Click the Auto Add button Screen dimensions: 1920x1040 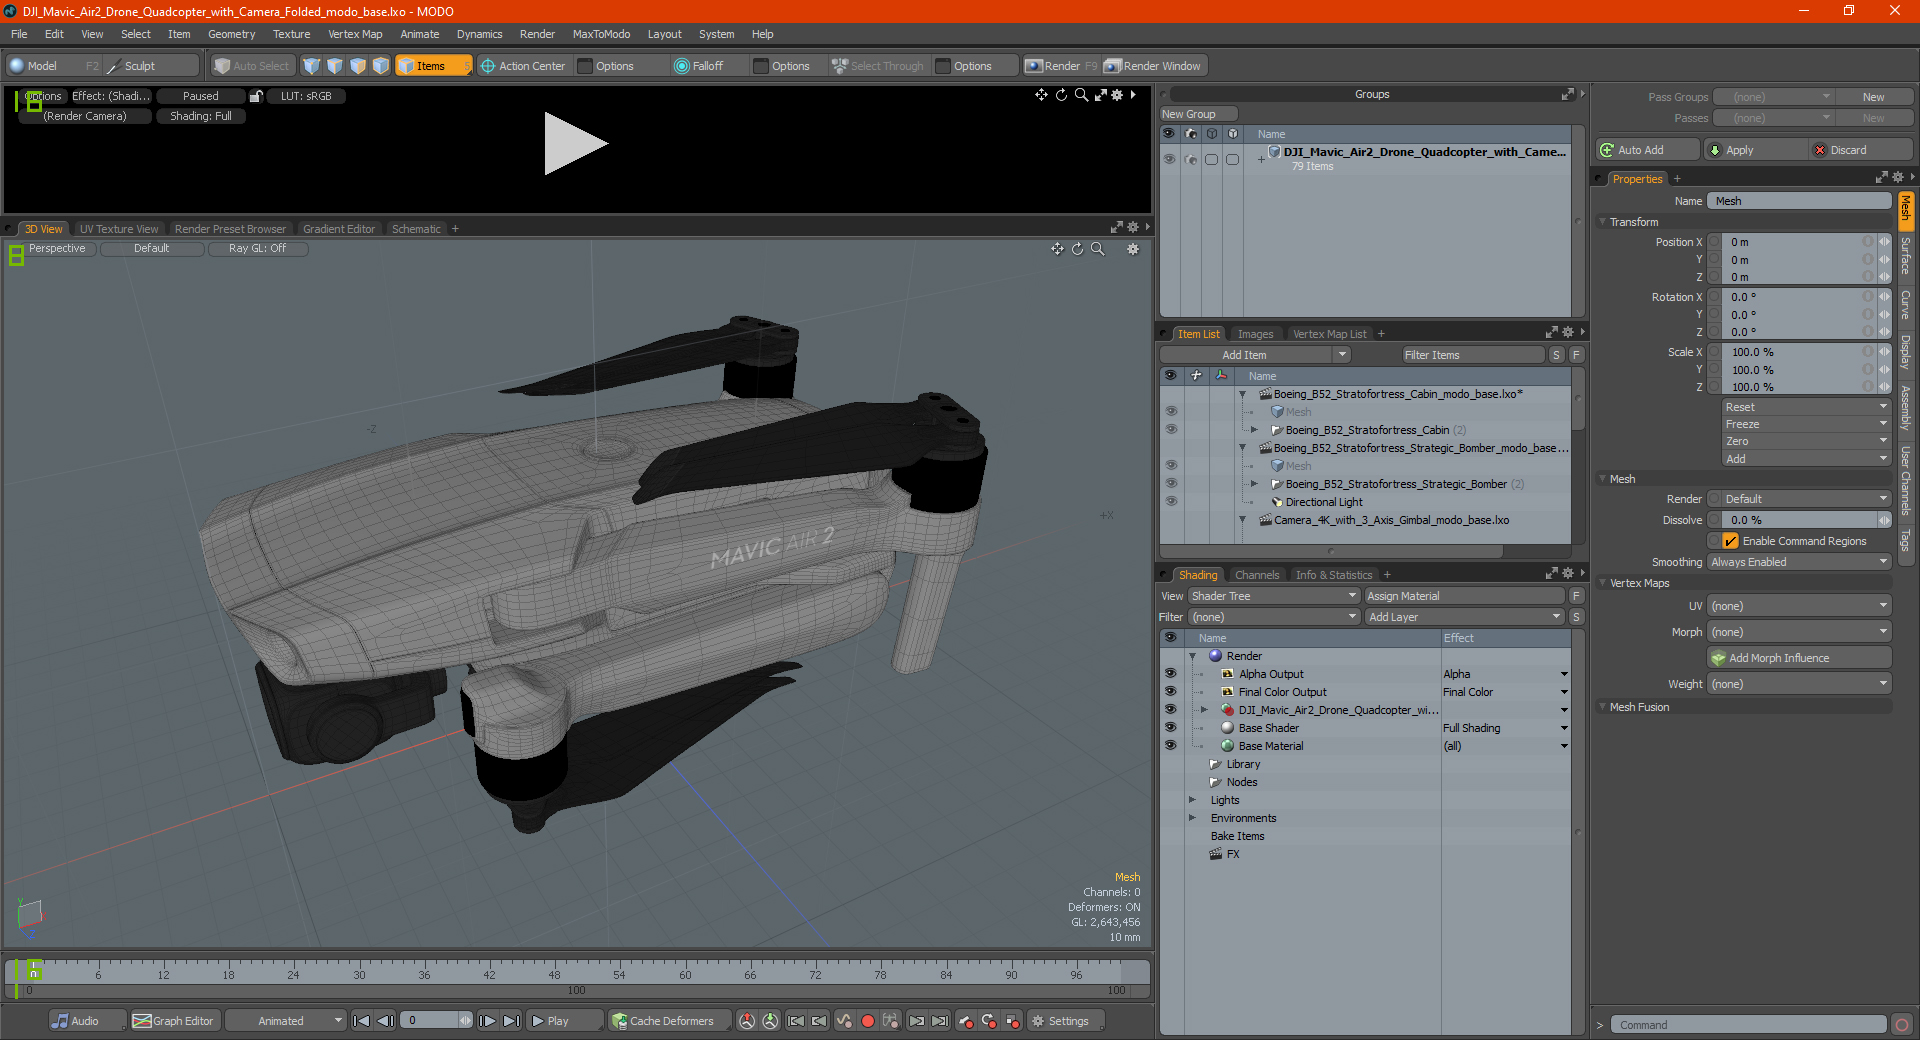click(x=1647, y=150)
